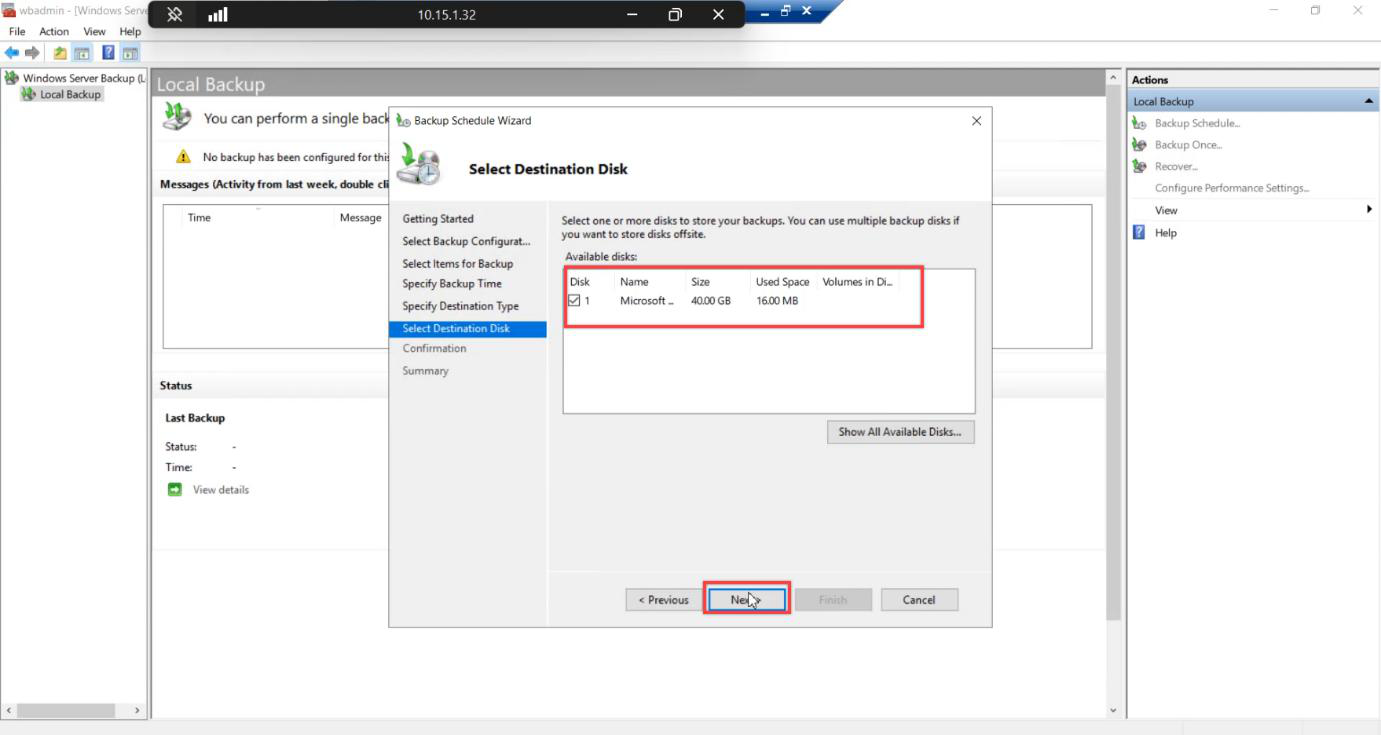Click the right scroll arrow in the tree pane

[x=138, y=710]
